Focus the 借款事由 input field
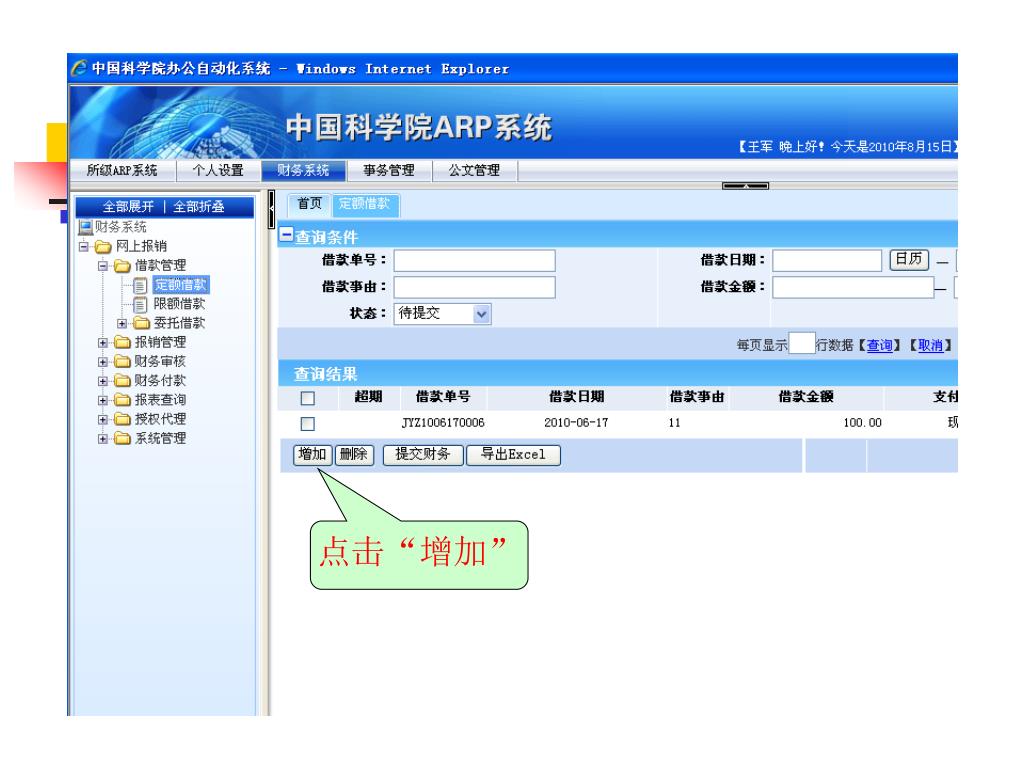Image resolution: width=1024 pixels, height=768 pixels. tap(475, 287)
